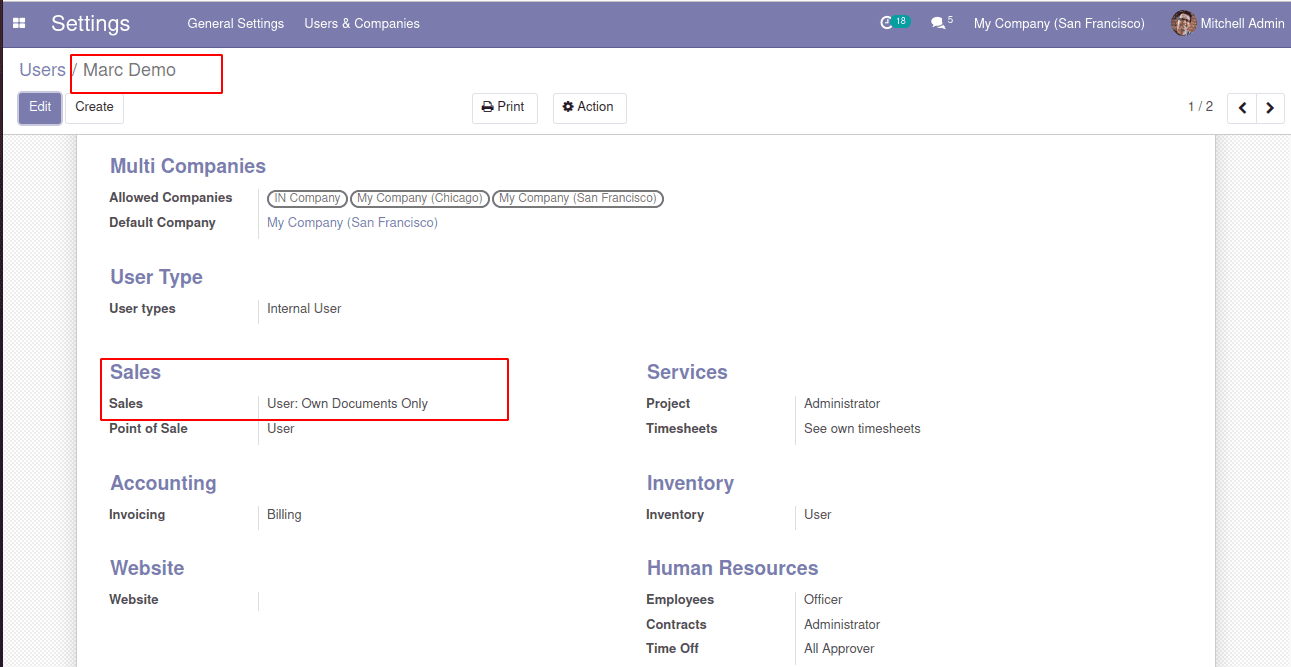
Task: Click the Internal User value
Action: tap(304, 309)
